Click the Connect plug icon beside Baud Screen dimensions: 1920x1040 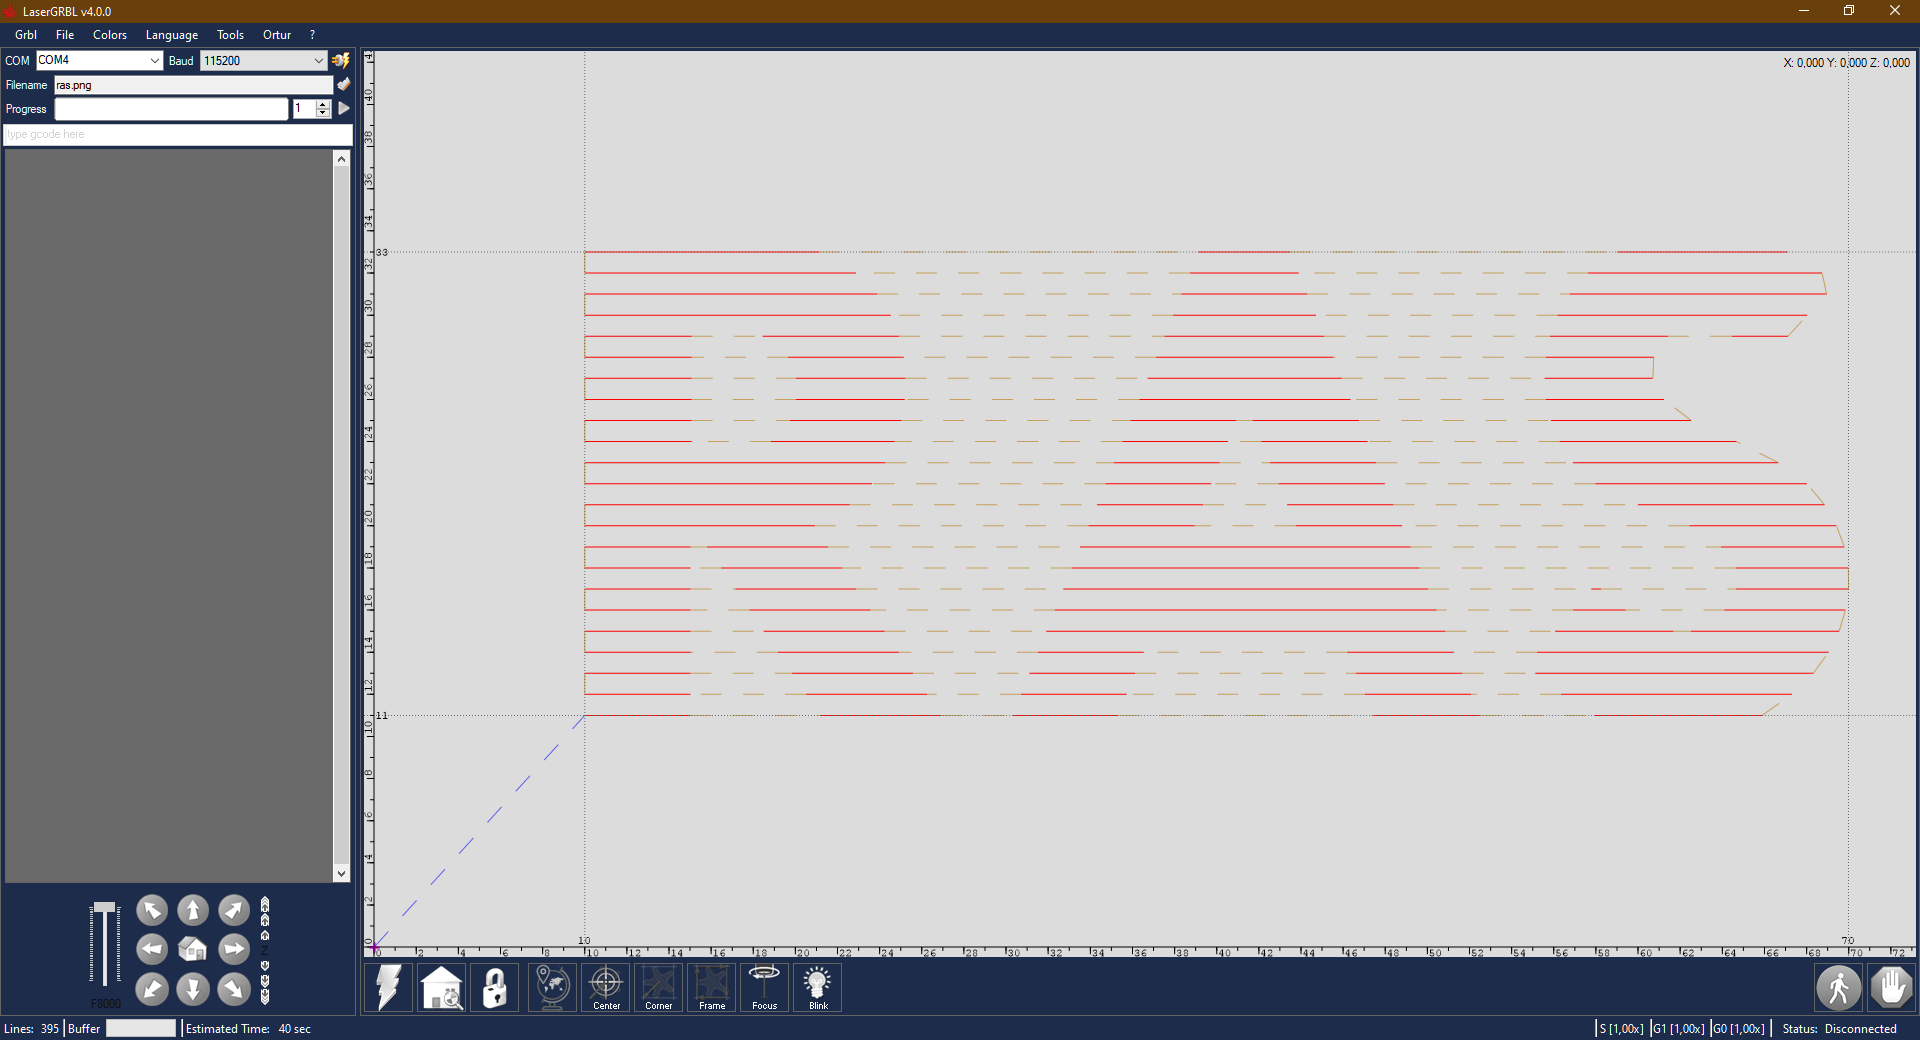[341, 61]
